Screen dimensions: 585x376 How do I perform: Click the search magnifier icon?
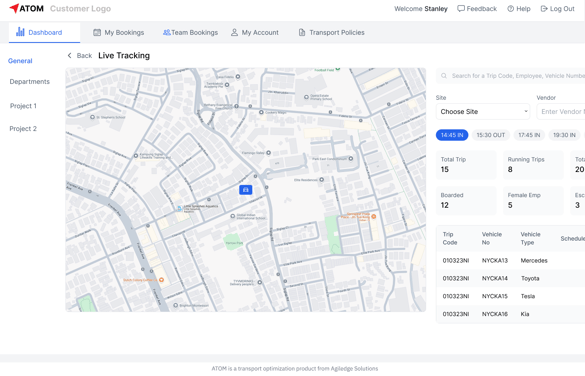click(444, 76)
